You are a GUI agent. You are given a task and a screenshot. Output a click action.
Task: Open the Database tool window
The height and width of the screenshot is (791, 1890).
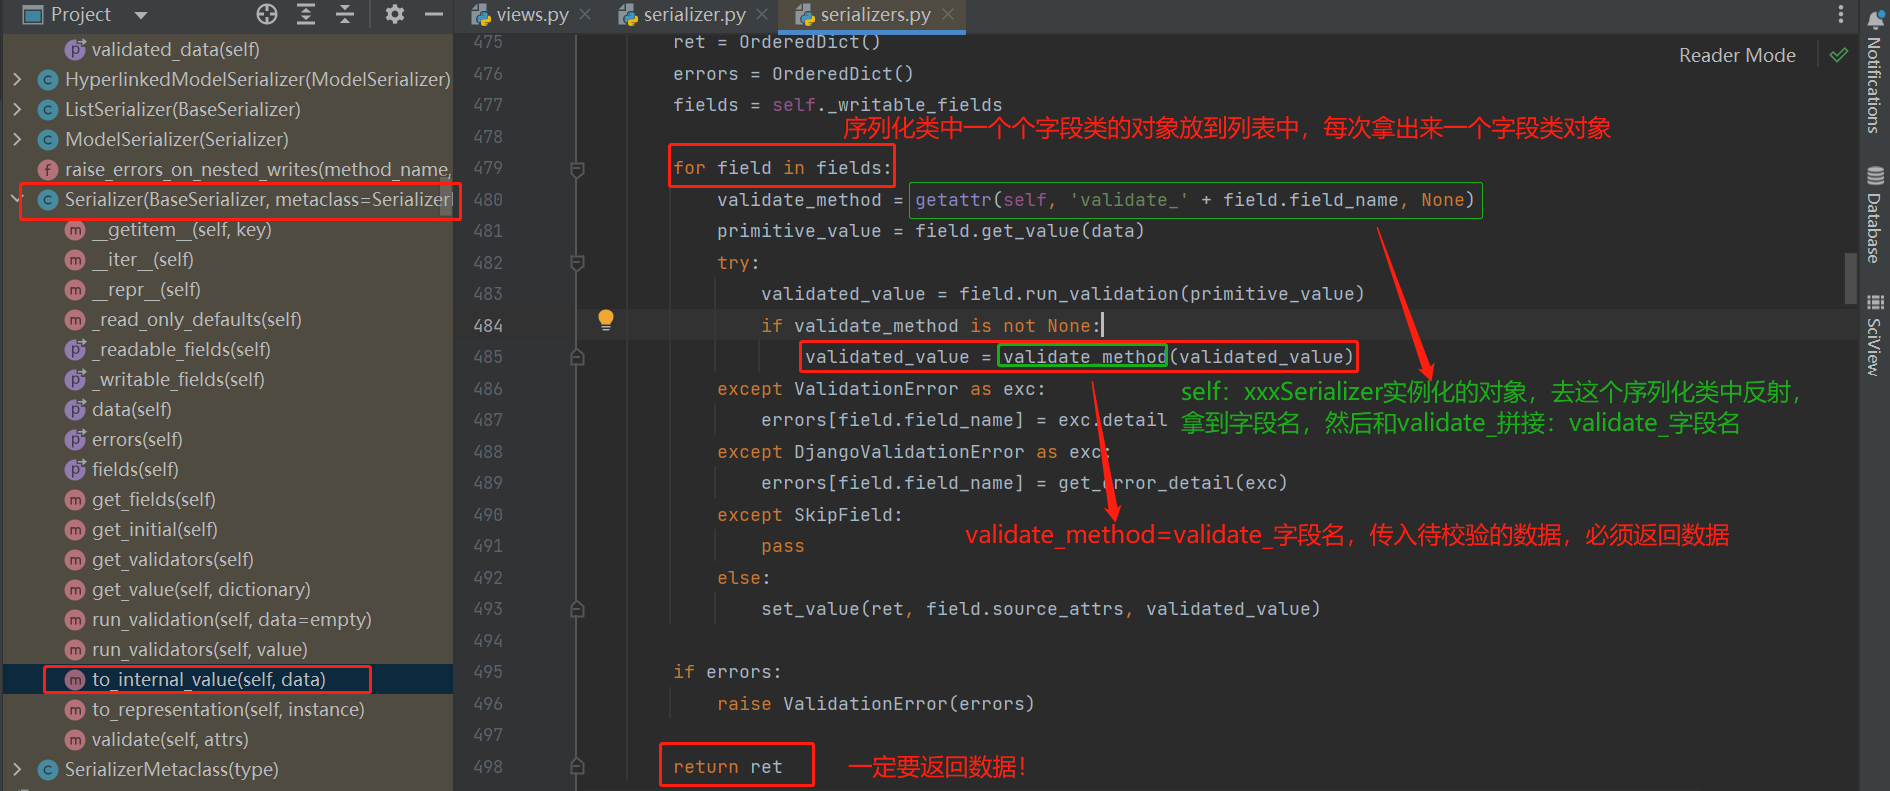pyautogui.click(x=1874, y=214)
